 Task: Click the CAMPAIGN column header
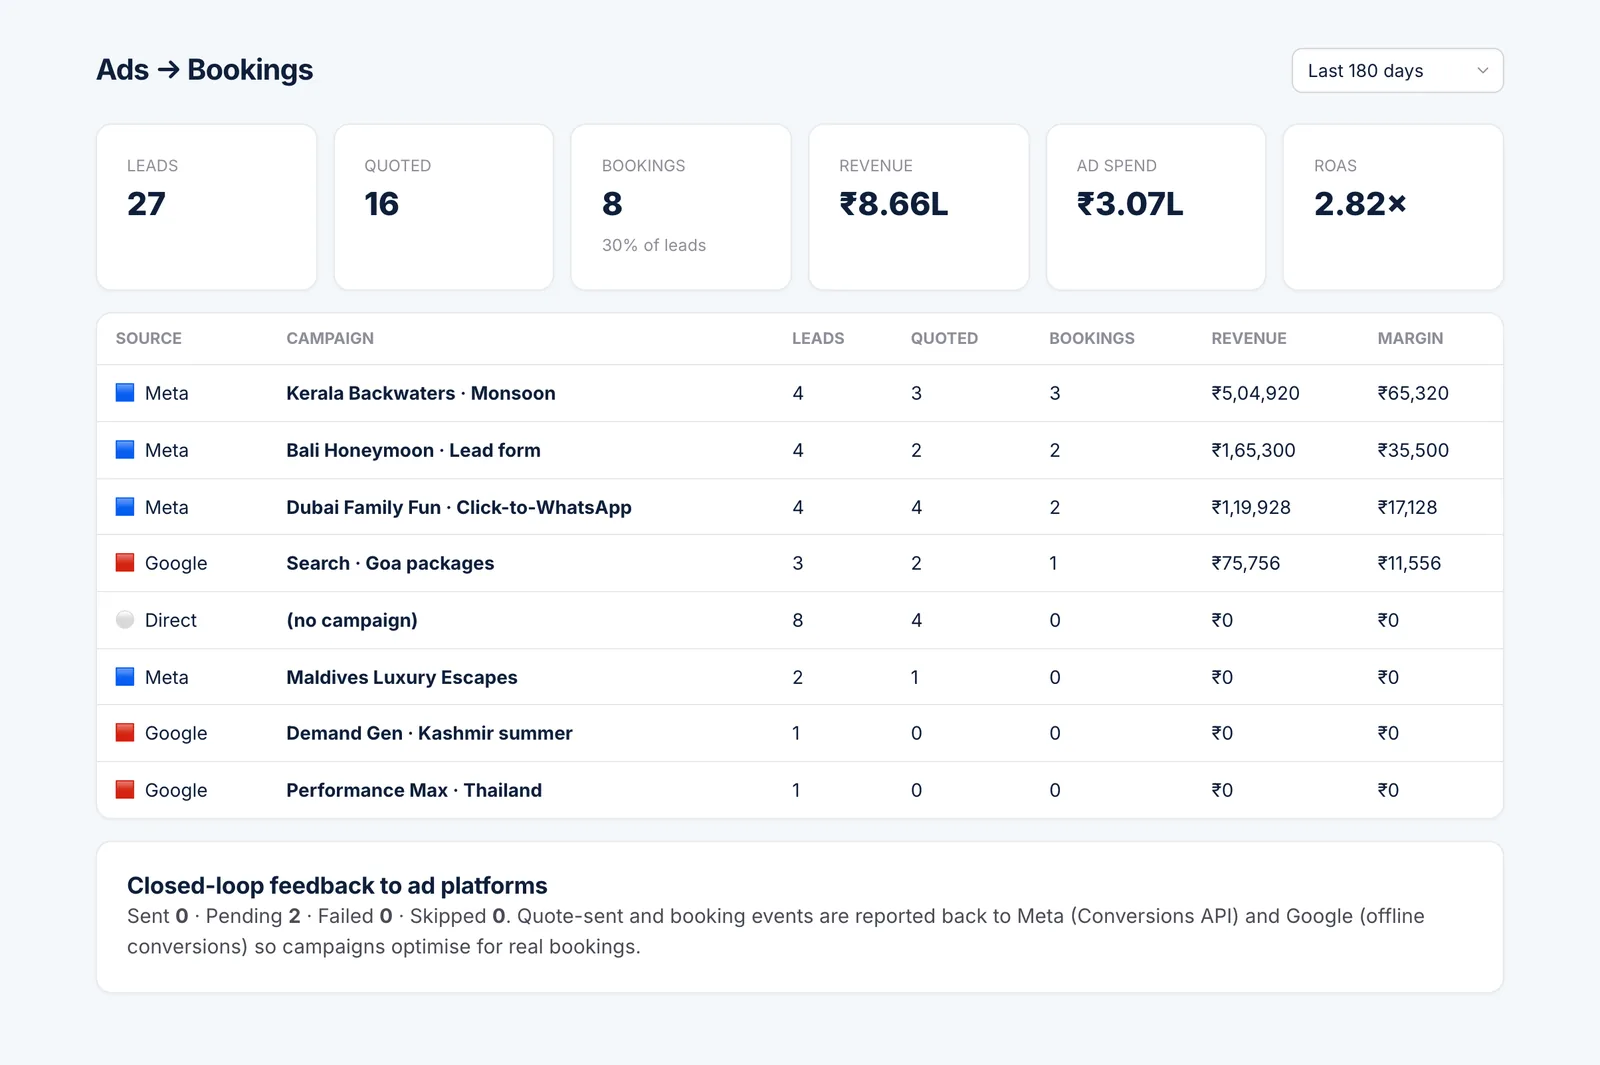[330, 338]
